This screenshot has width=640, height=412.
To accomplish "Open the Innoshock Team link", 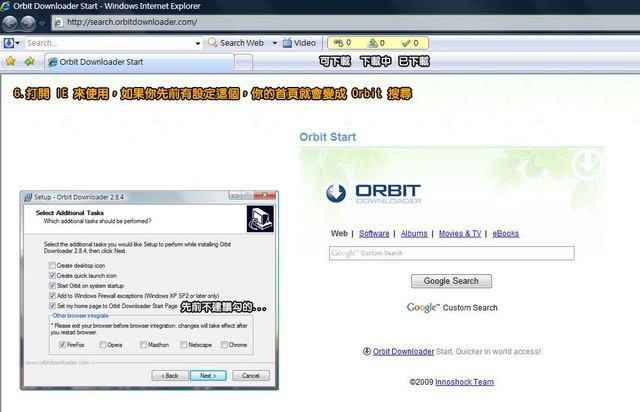I will point(464,382).
